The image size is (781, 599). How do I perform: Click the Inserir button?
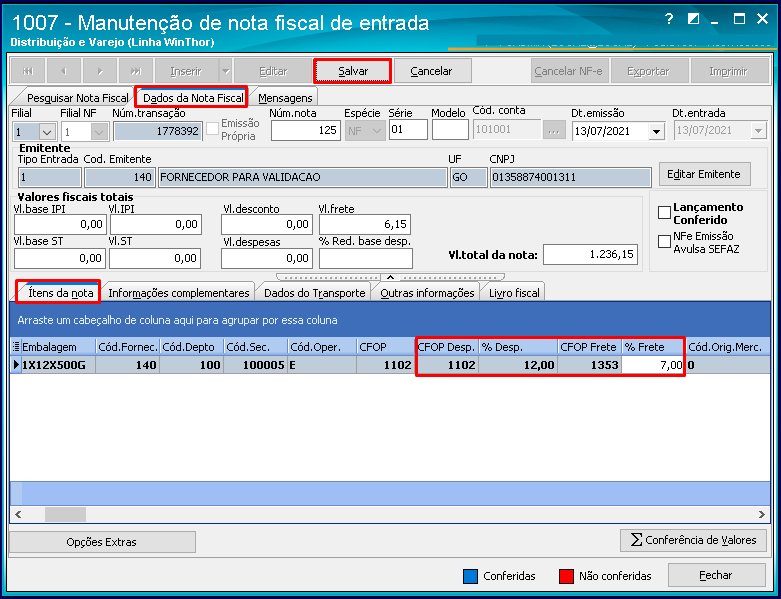pyautogui.click(x=186, y=71)
